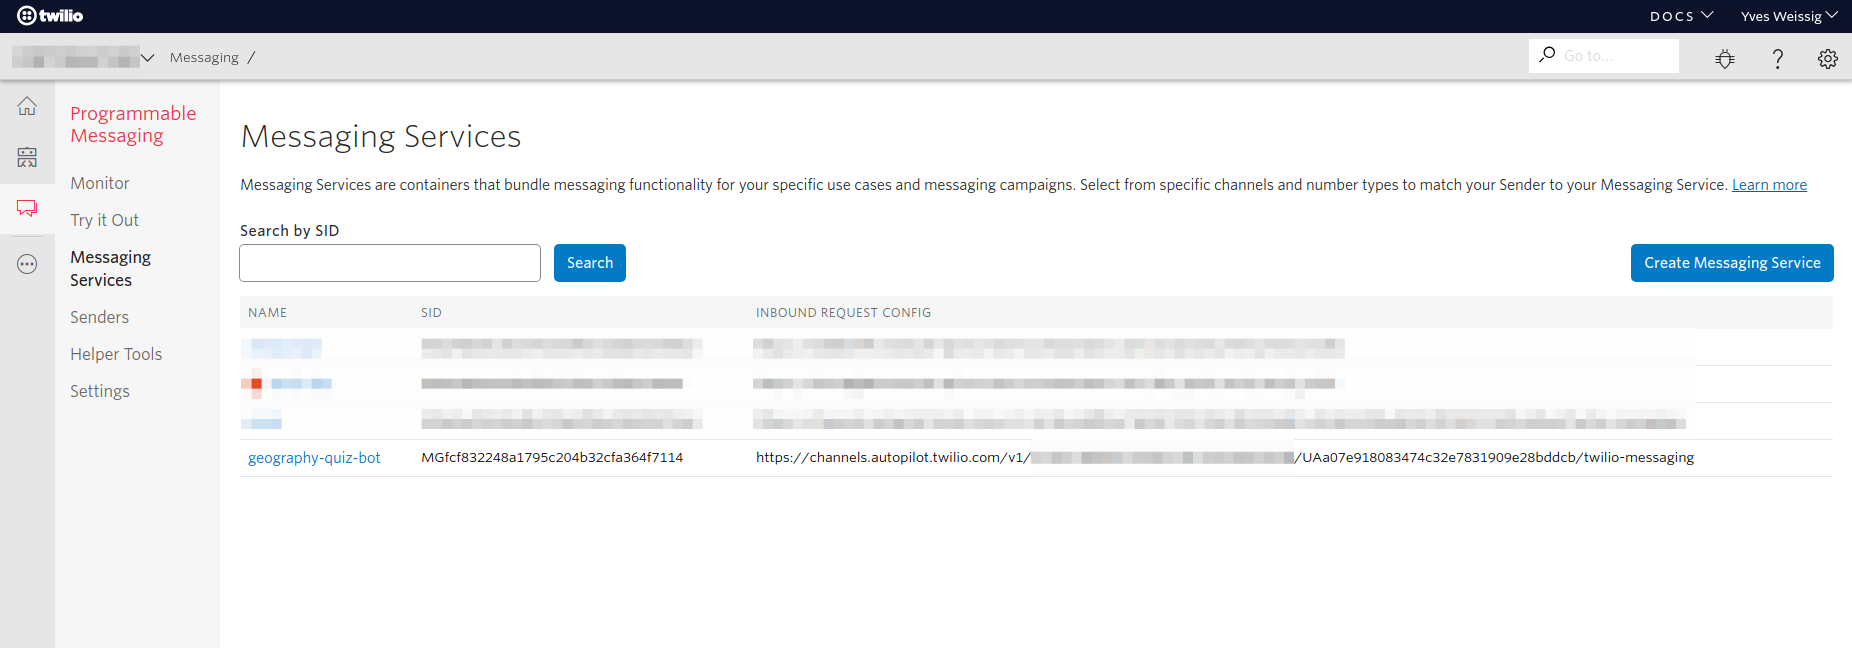1852x648 pixels.
Task: Click Create Messaging Service button
Action: point(1732,263)
